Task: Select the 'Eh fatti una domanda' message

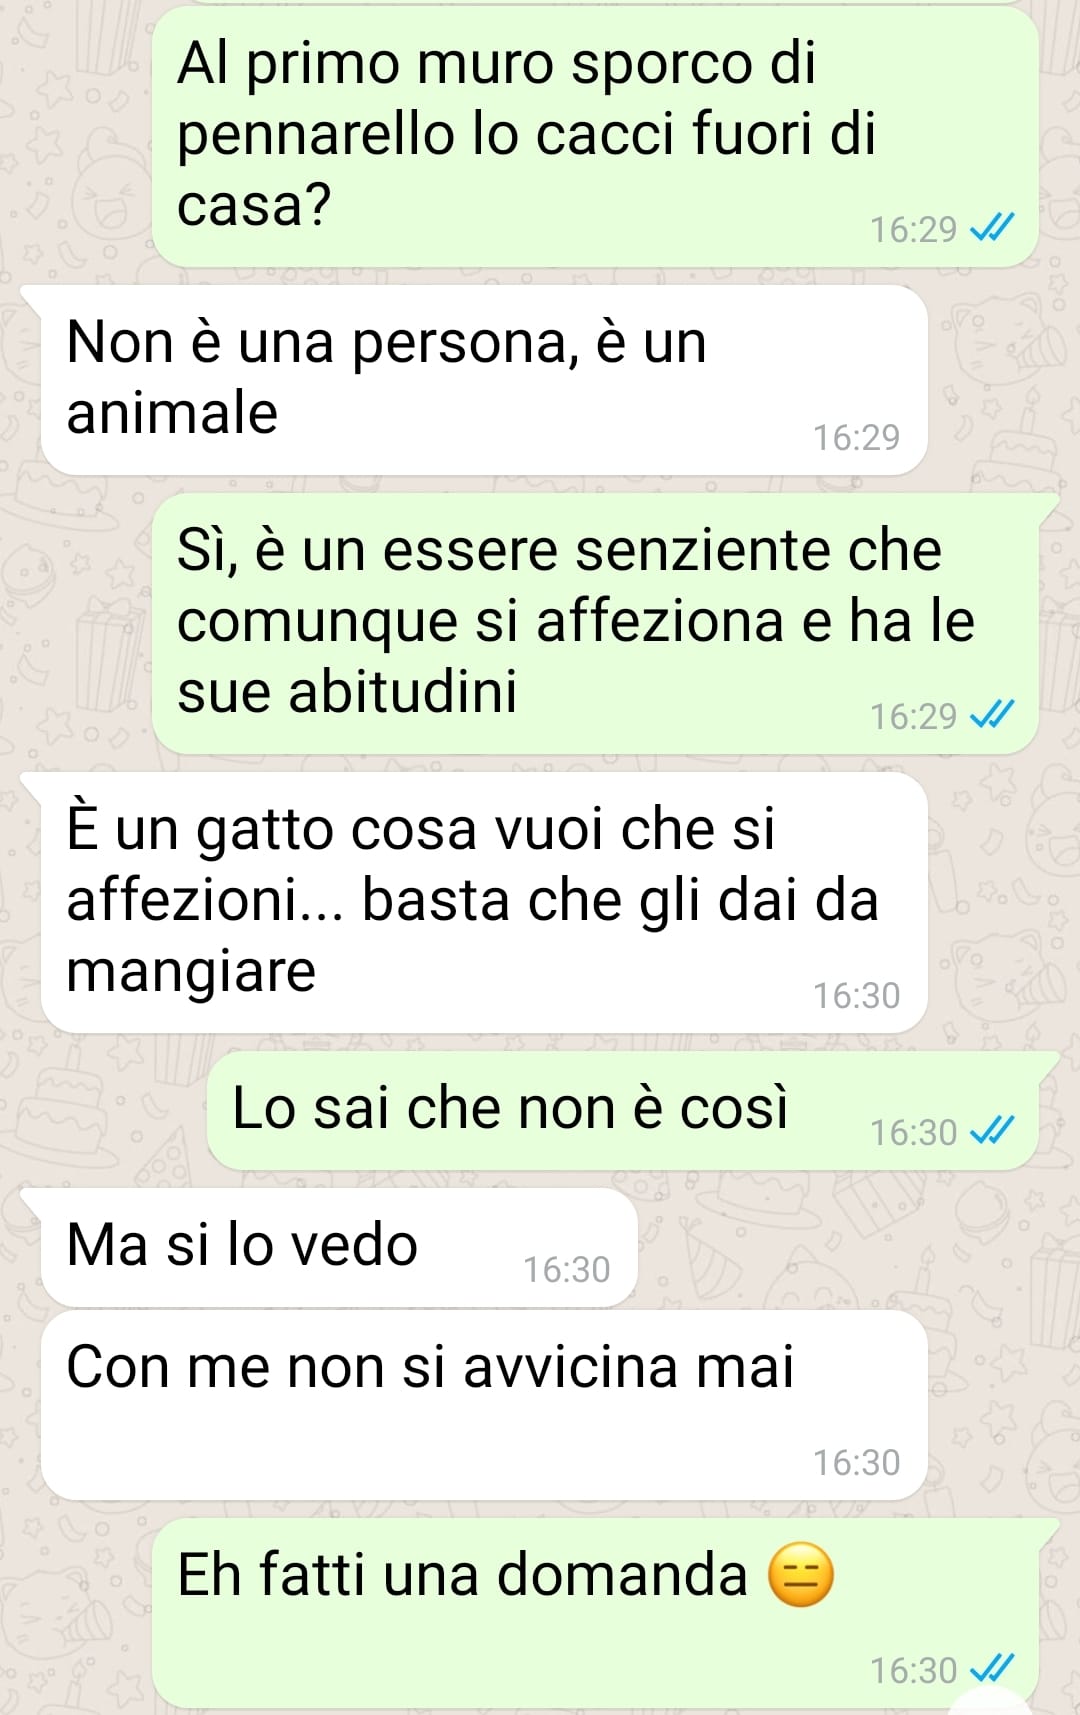Action: point(595,1613)
